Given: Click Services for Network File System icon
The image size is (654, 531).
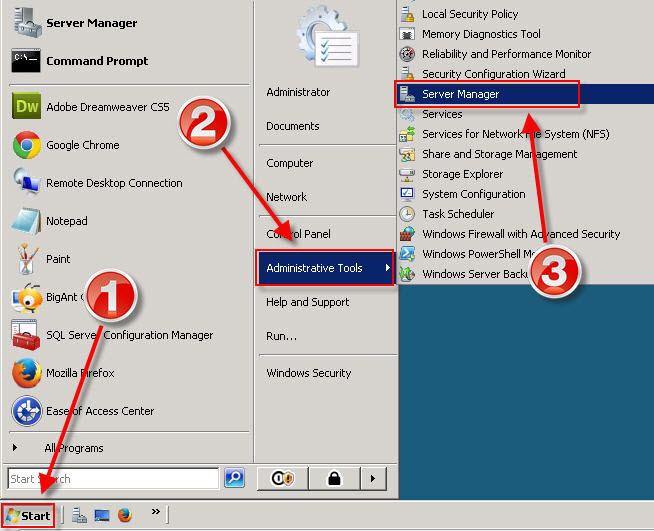Looking at the screenshot, I should 407,134.
